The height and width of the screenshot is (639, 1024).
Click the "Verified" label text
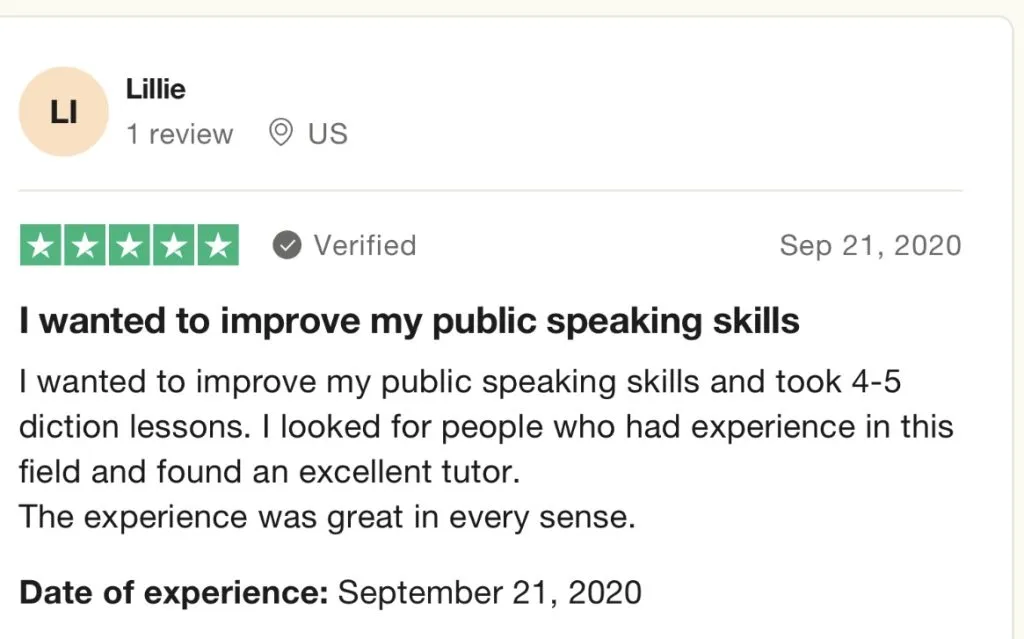click(364, 245)
